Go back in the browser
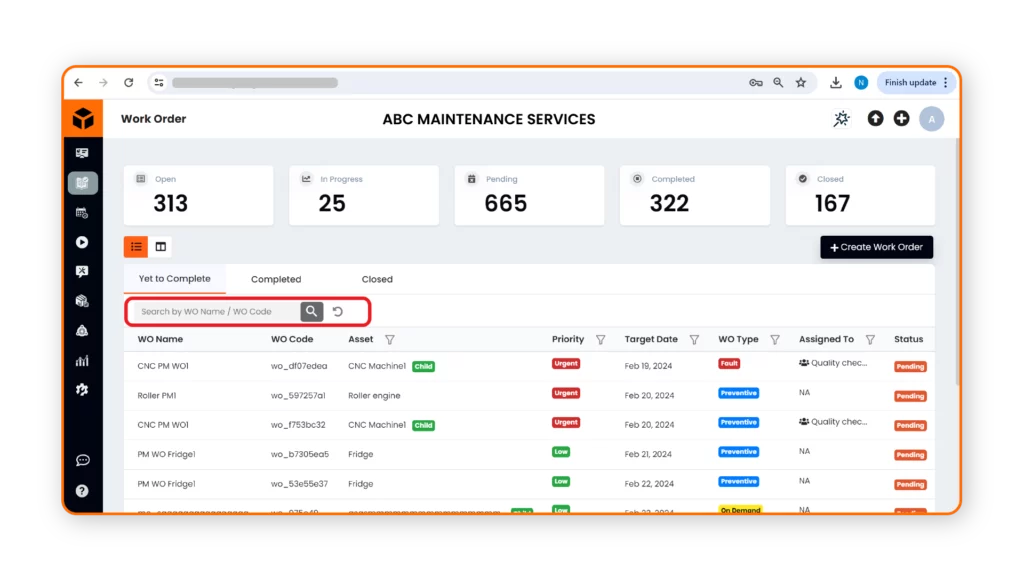Screen dimensions: 1024x576 pyautogui.click(x=78, y=82)
